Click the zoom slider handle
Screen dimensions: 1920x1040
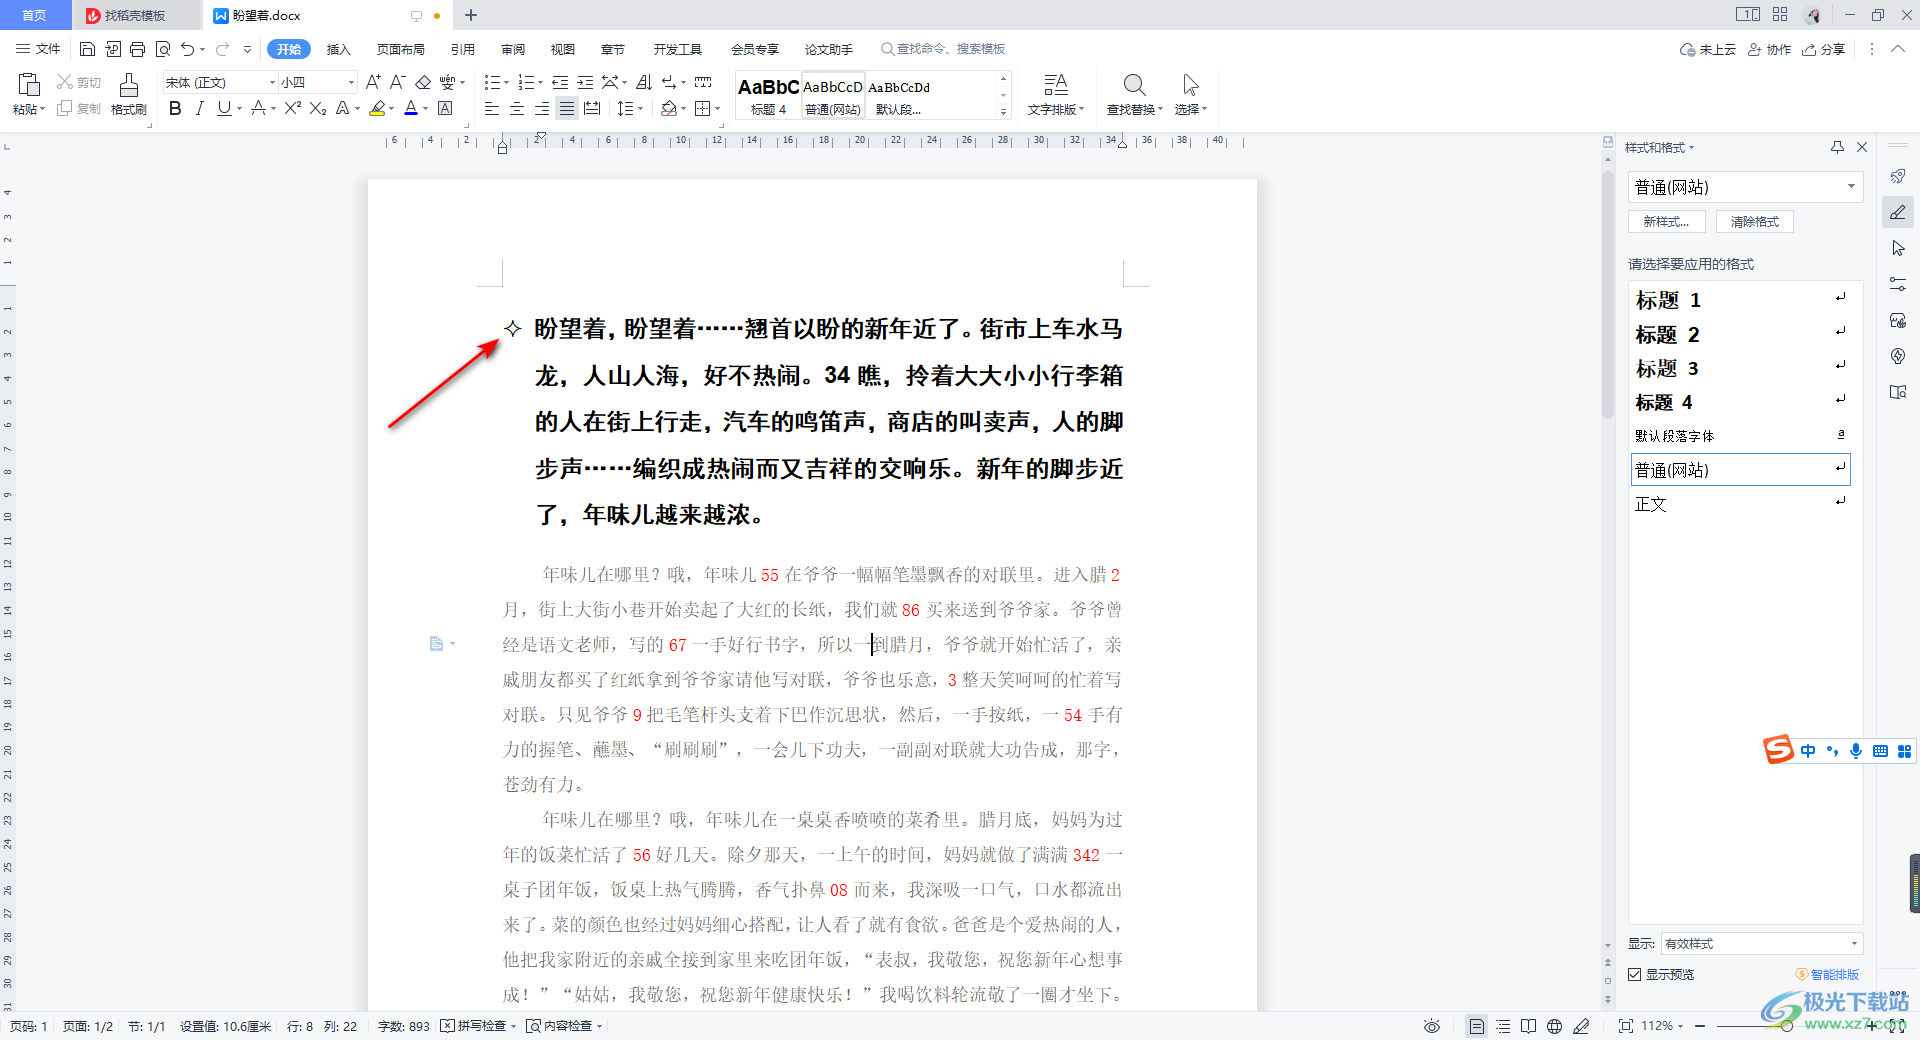pos(1786,1026)
